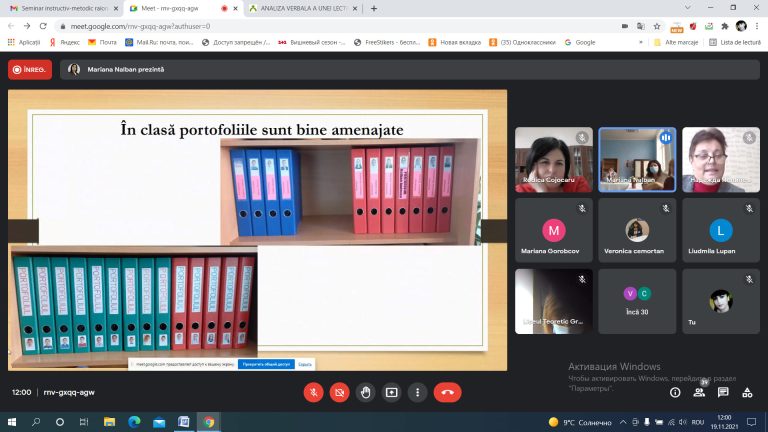Open the Google bookmark link
The height and width of the screenshot is (432, 768).
tap(580, 43)
